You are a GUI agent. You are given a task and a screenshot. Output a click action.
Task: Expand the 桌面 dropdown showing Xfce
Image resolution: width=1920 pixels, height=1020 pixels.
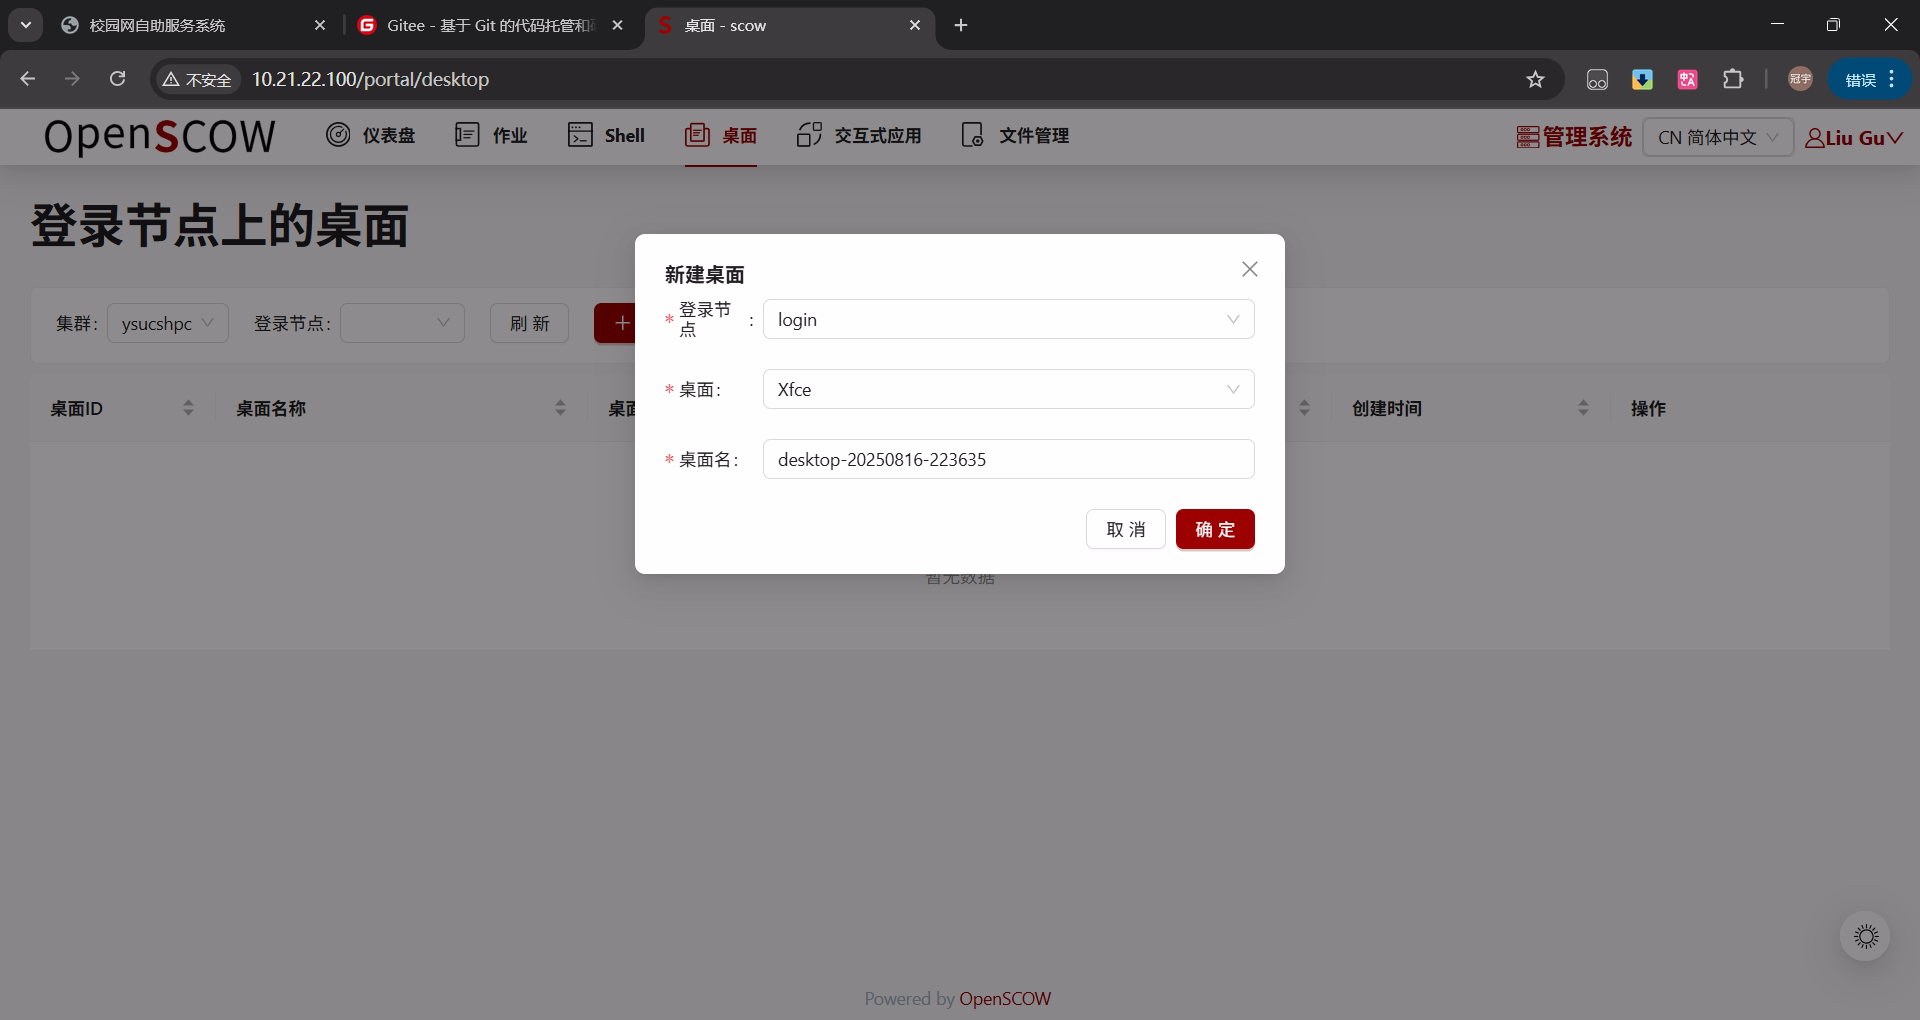click(x=1008, y=389)
